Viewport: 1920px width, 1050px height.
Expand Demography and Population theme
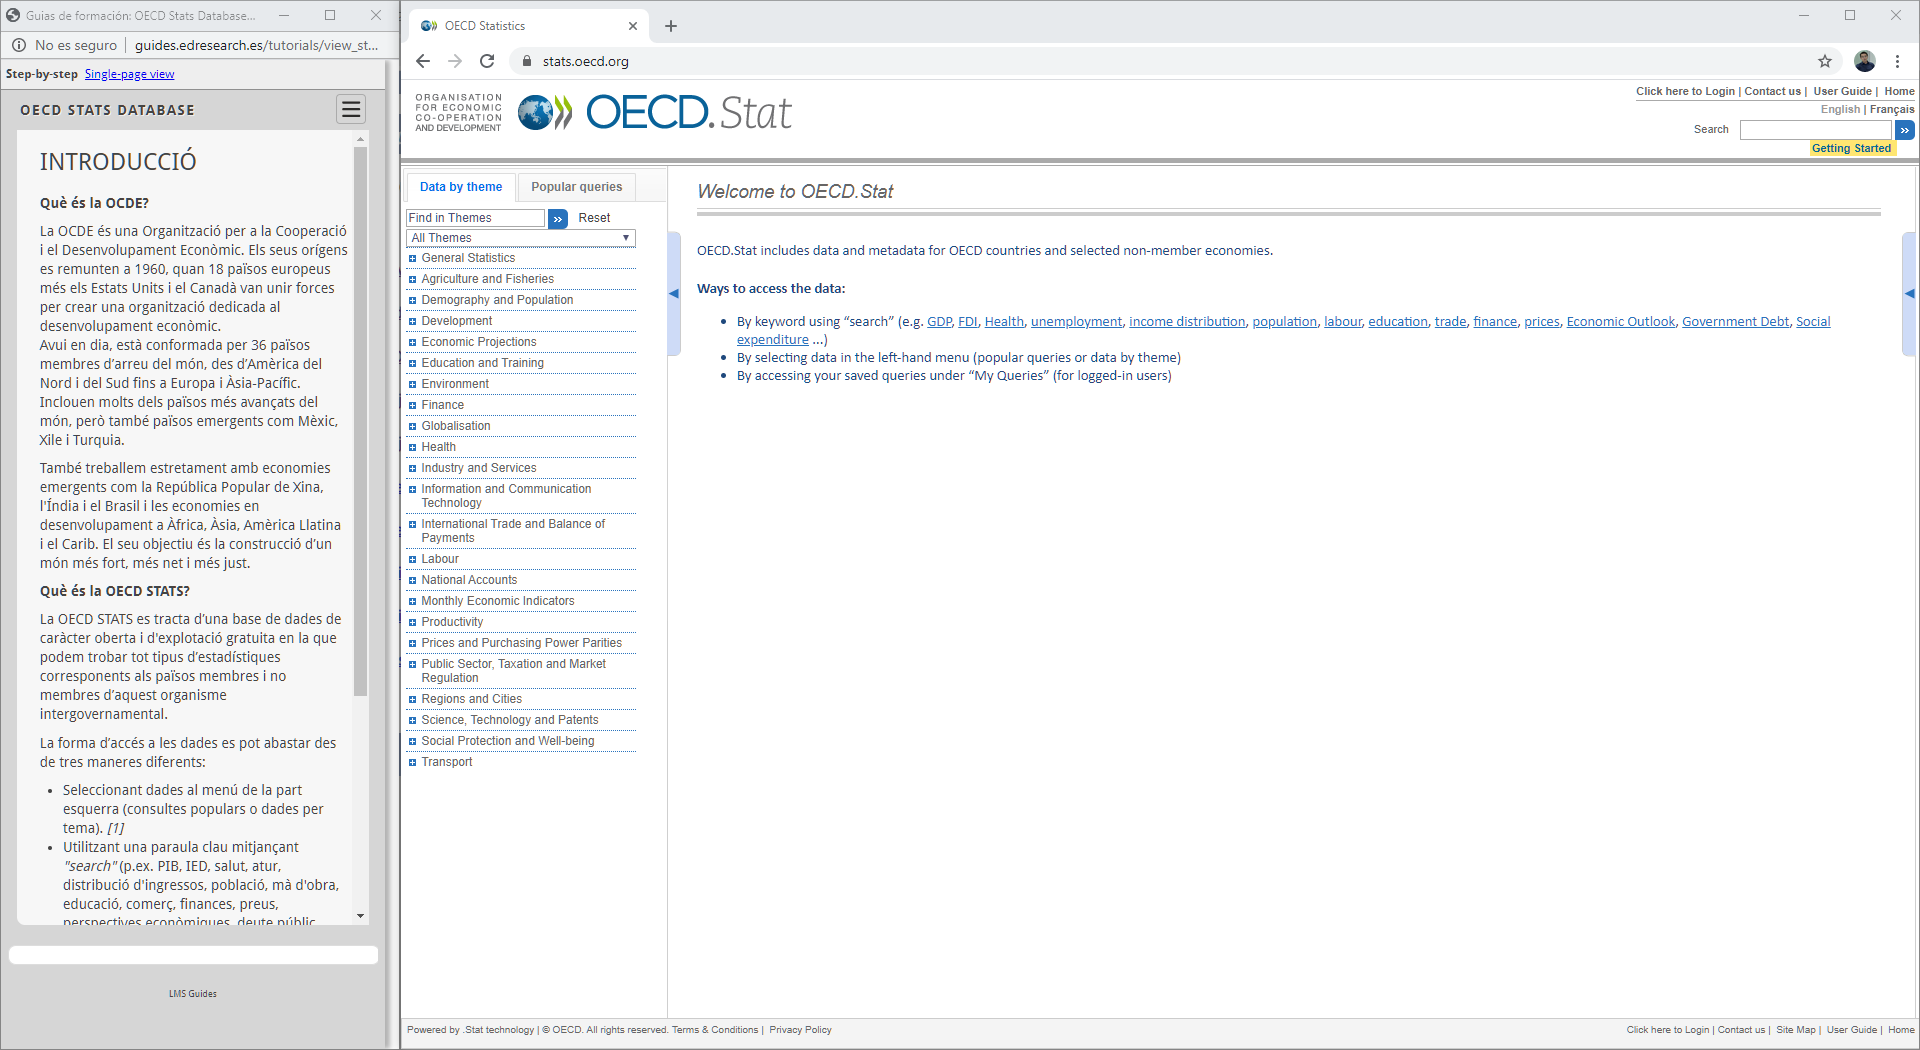(412, 300)
